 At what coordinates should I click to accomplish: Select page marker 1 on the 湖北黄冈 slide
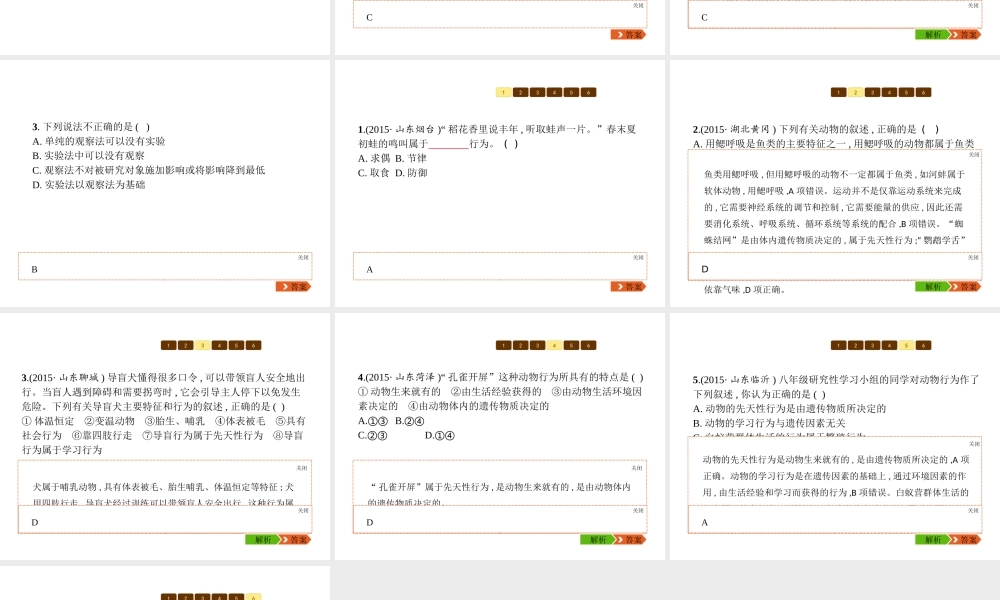[x=839, y=92]
